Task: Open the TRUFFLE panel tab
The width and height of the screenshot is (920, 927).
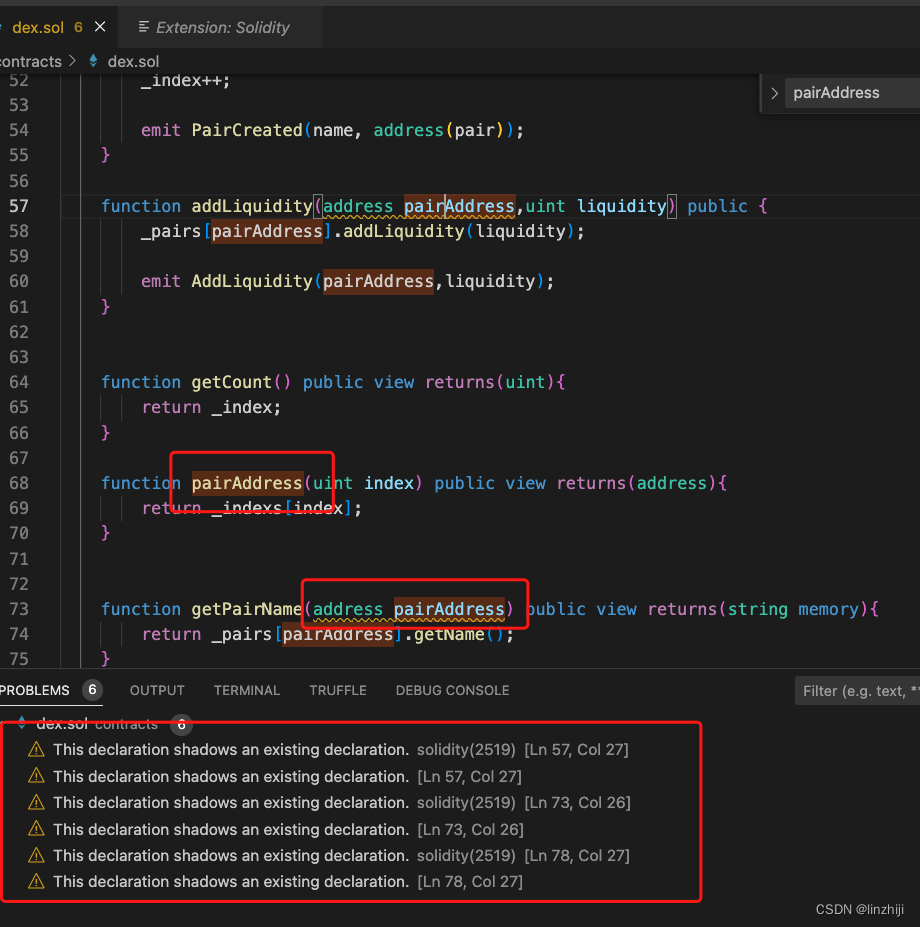Action: click(337, 690)
